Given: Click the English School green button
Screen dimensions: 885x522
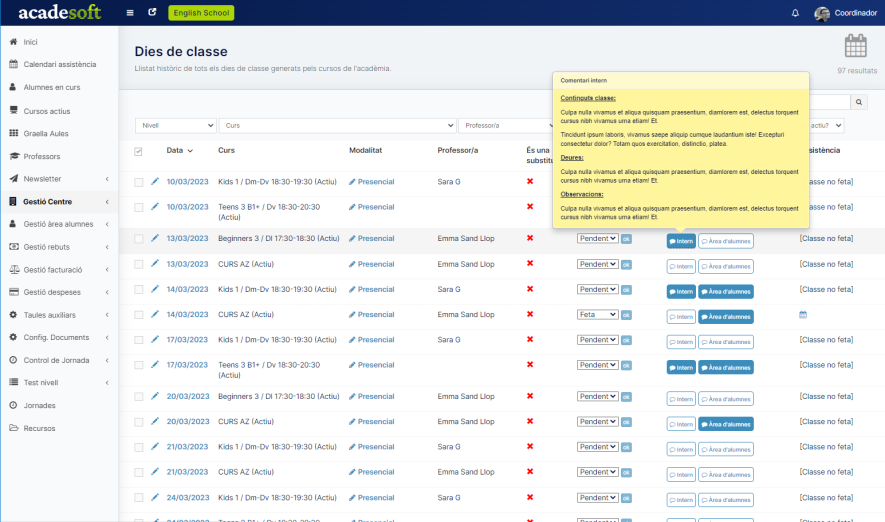Looking at the screenshot, I should 201,13.
